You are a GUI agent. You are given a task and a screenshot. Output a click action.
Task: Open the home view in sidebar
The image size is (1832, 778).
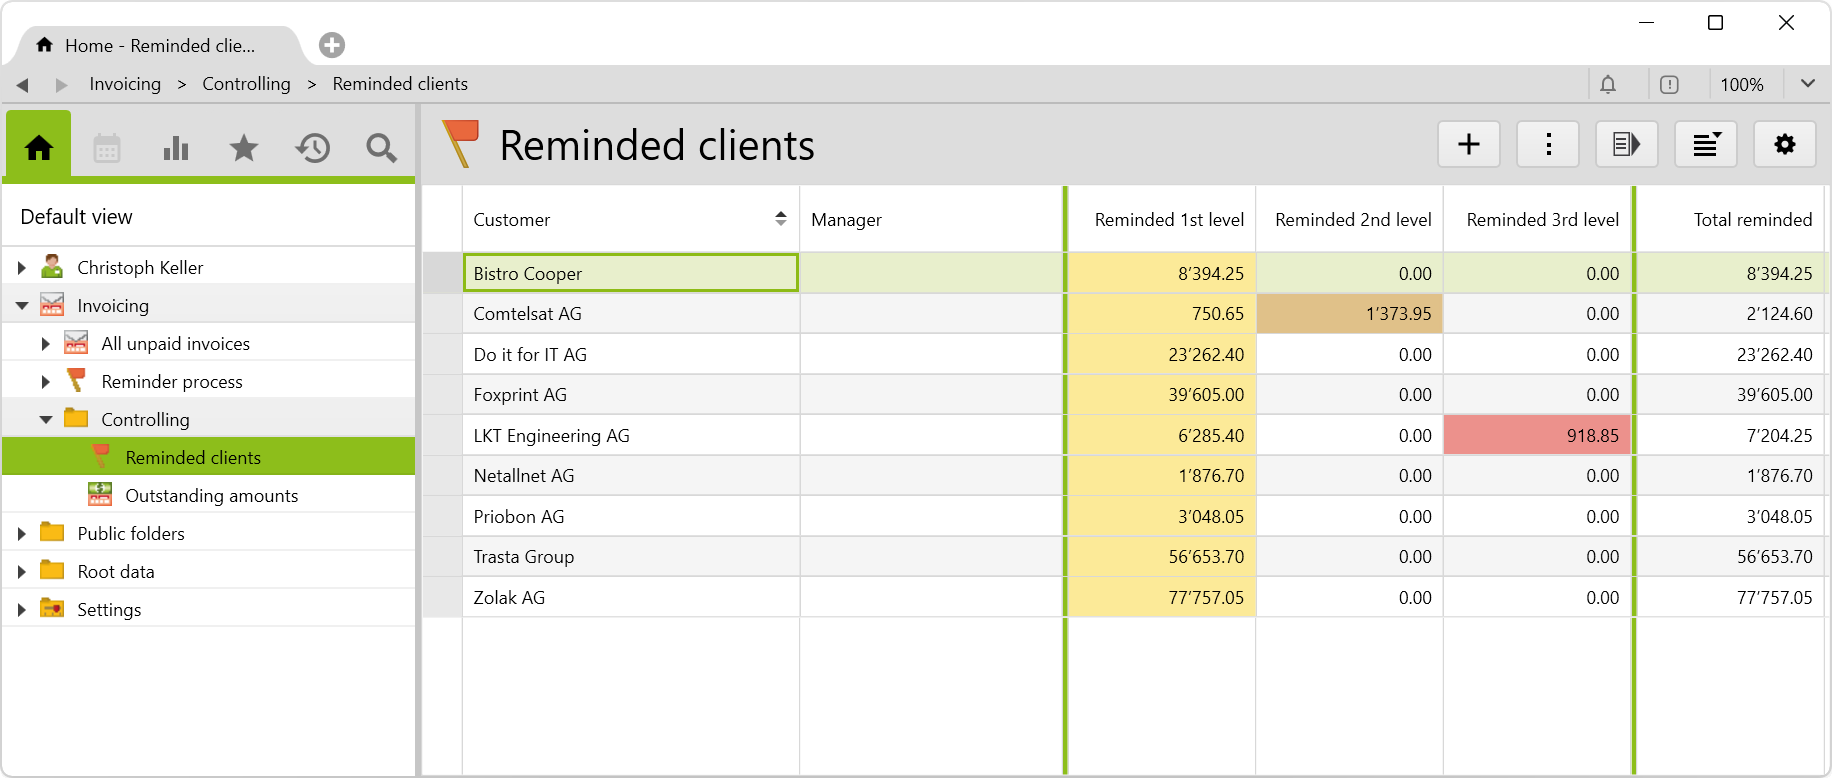click(39, 148)
